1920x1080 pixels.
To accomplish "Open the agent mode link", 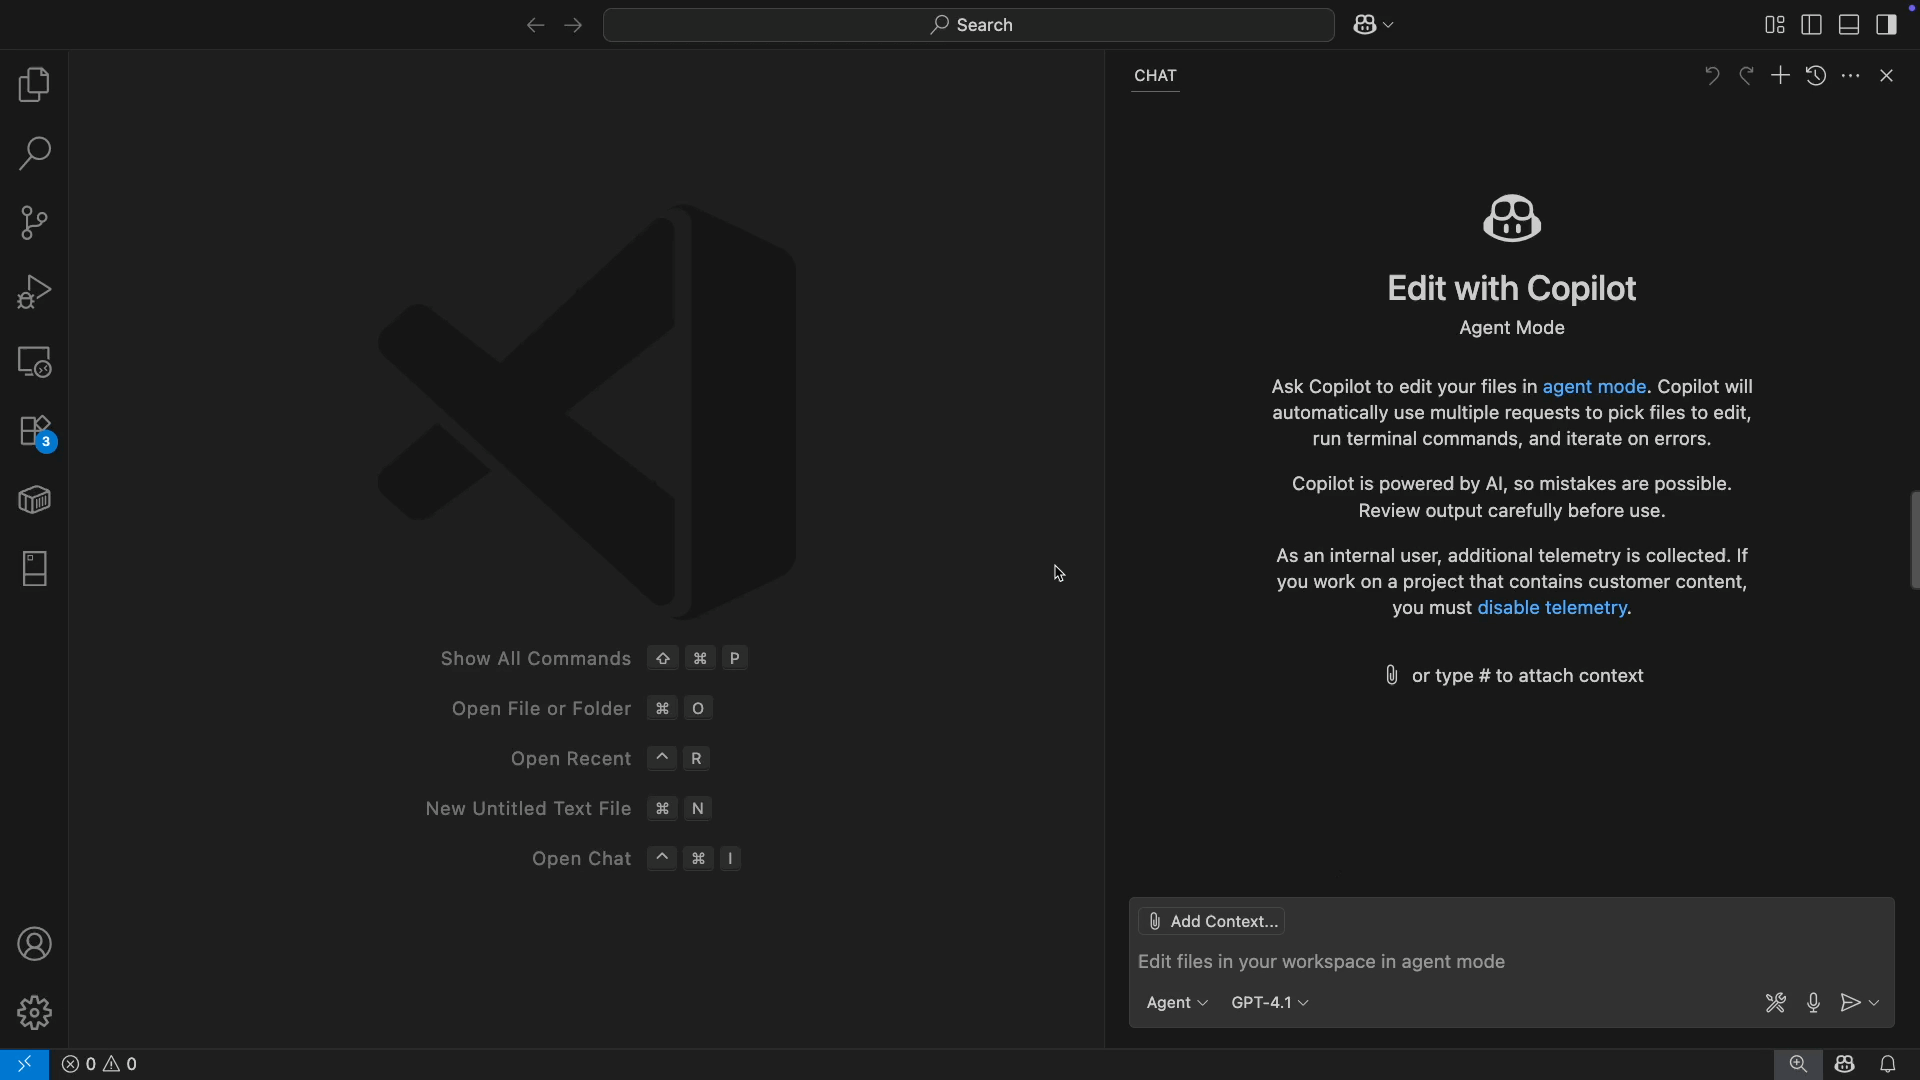I will pos(1594,387).
